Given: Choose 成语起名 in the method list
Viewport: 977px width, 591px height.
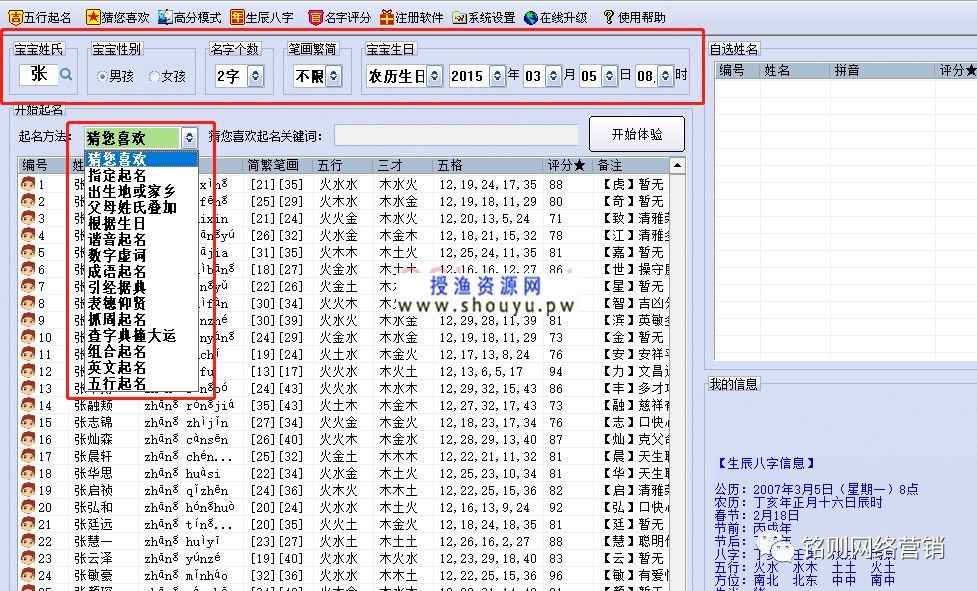Looking at the screenshot, I should click(x=141, y=272).
